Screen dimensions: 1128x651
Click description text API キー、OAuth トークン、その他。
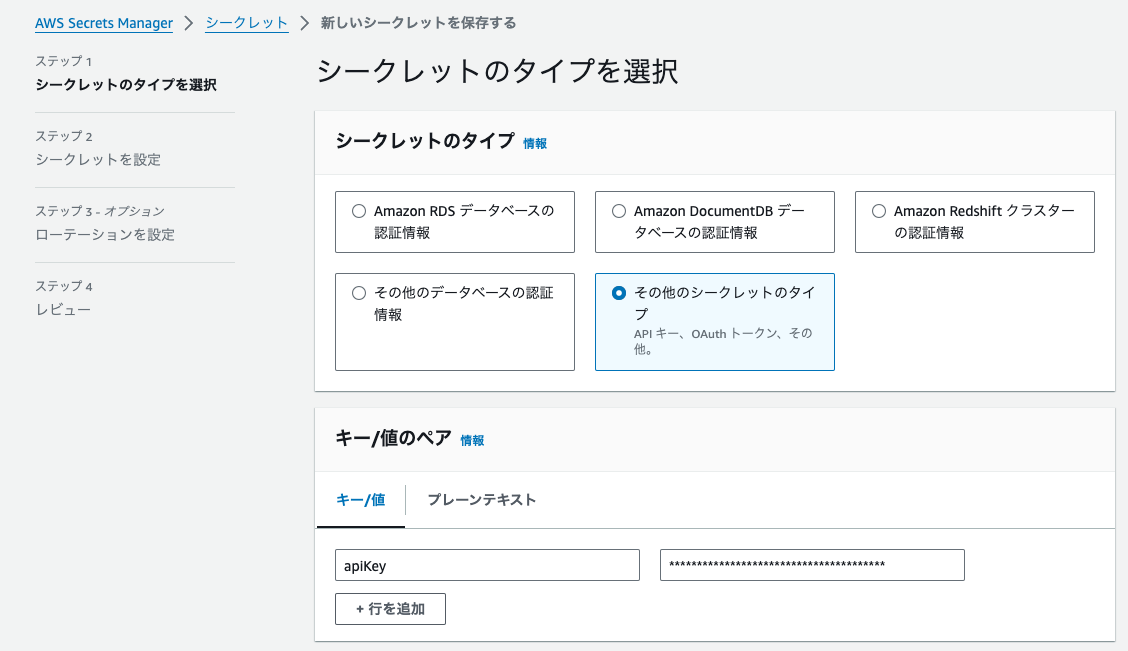(x=723, y=341)
